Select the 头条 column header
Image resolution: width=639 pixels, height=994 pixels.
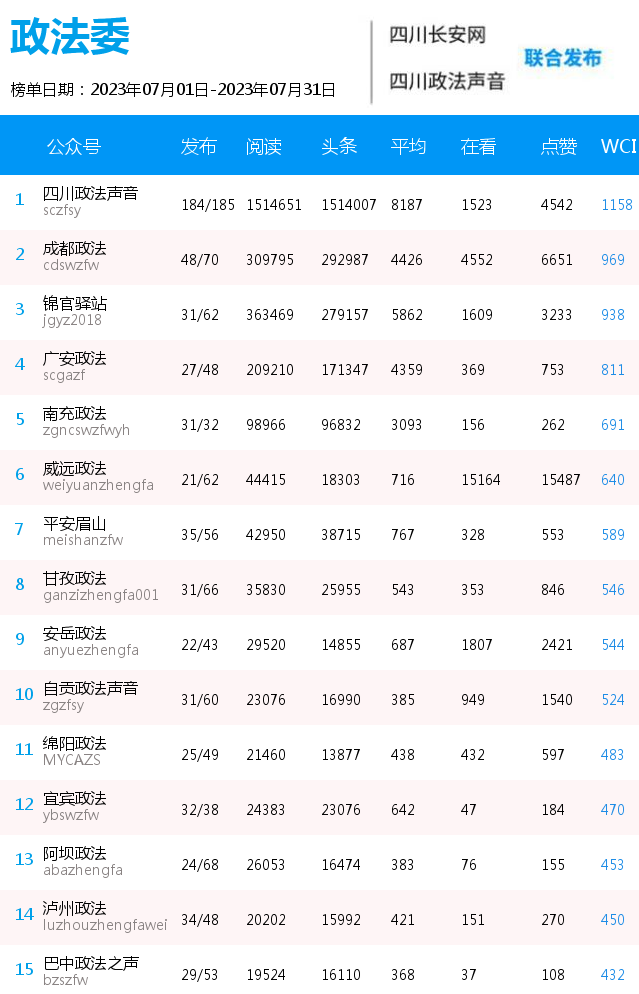[339, 146]
